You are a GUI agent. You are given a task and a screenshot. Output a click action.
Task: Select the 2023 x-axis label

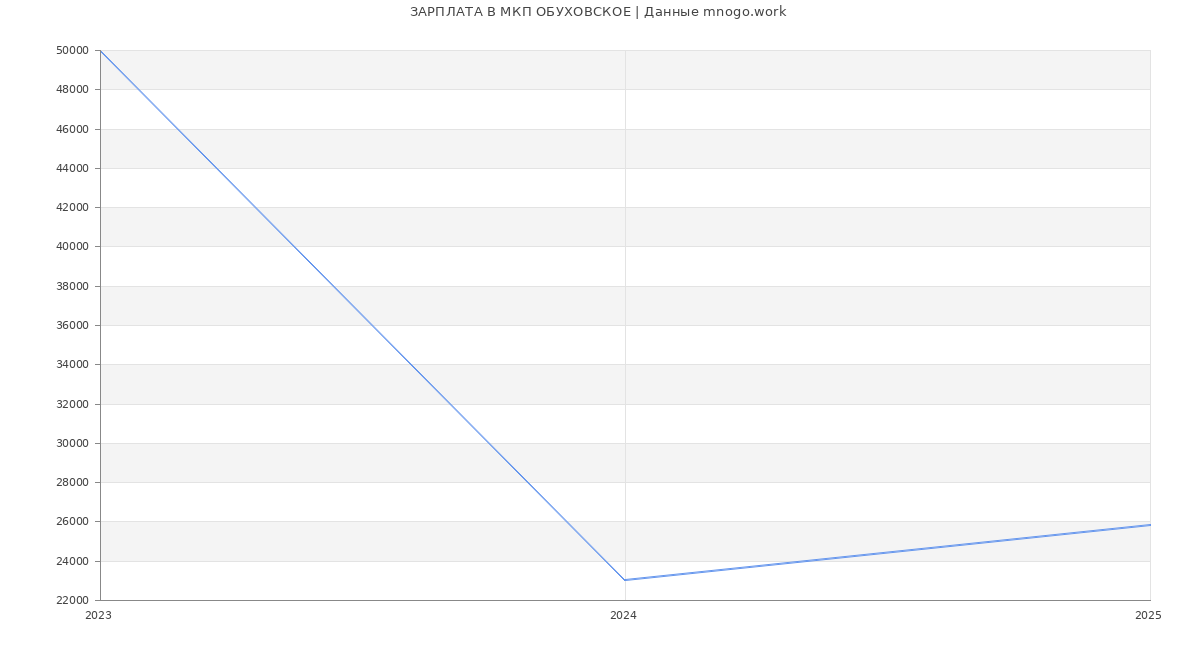[x=99, y=616]
